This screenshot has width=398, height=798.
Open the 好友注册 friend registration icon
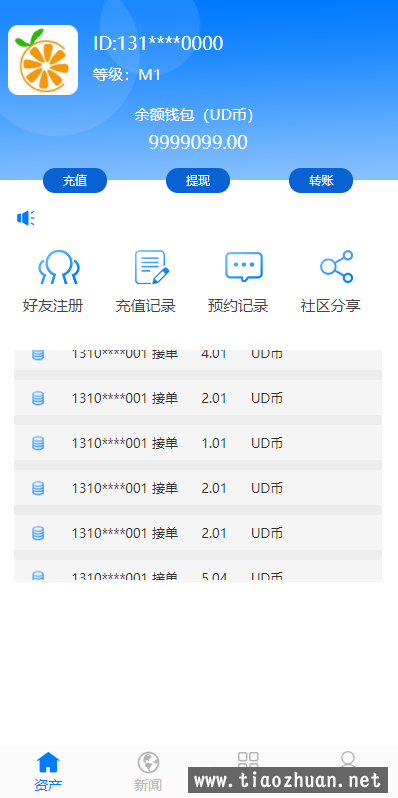coord(59,267)
